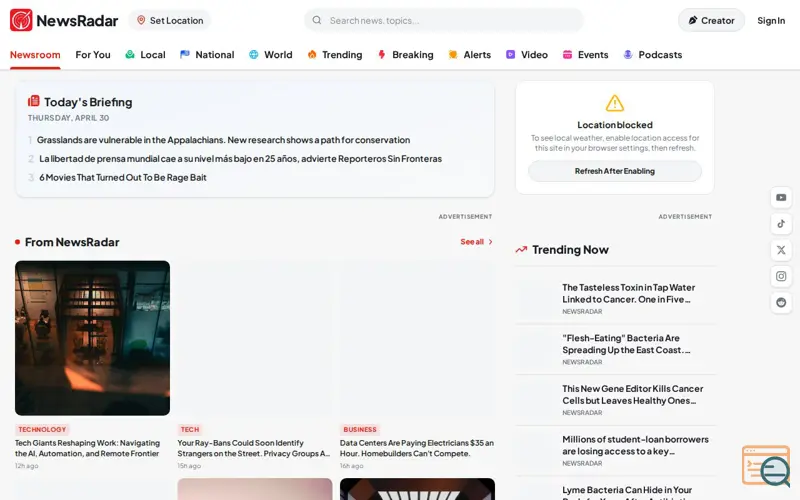Click the magnifier icon in search bar
The height and width of the screenshot is (500, 800).
coord(317,20)
